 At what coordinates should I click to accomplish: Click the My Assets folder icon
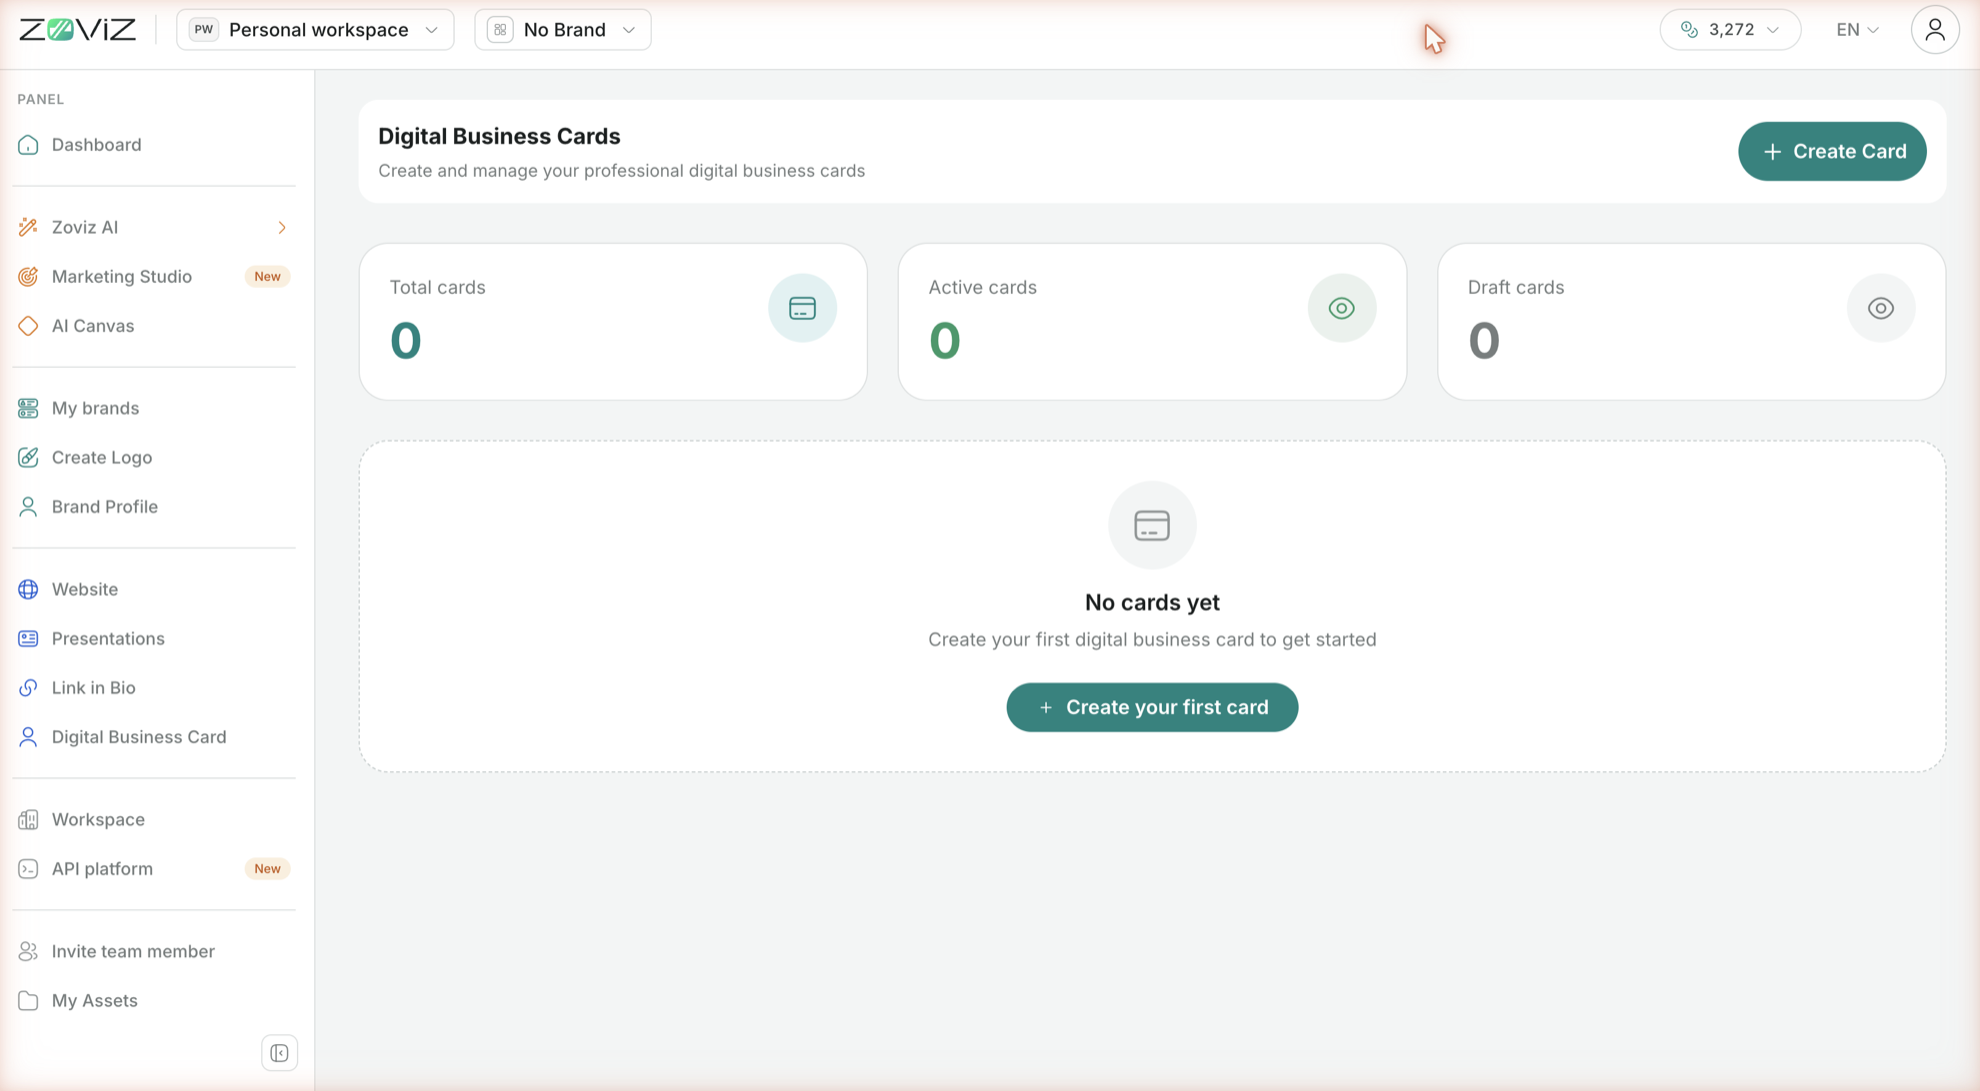28,1000
